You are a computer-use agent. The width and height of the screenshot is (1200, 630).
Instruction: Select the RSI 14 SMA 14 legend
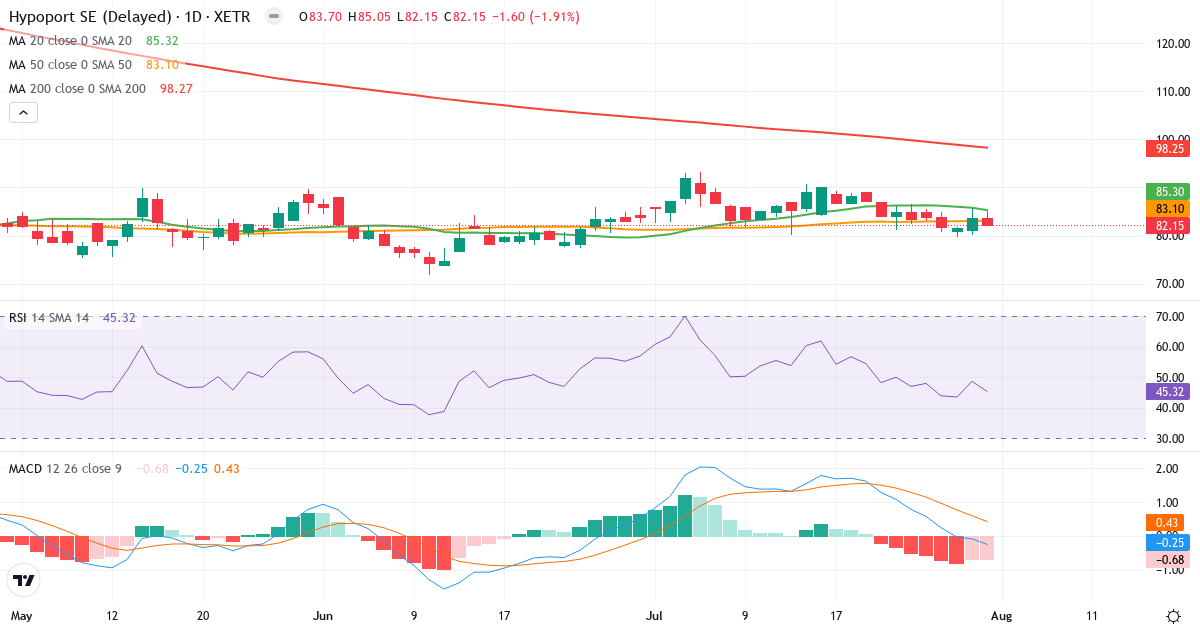tap(49, 317)
